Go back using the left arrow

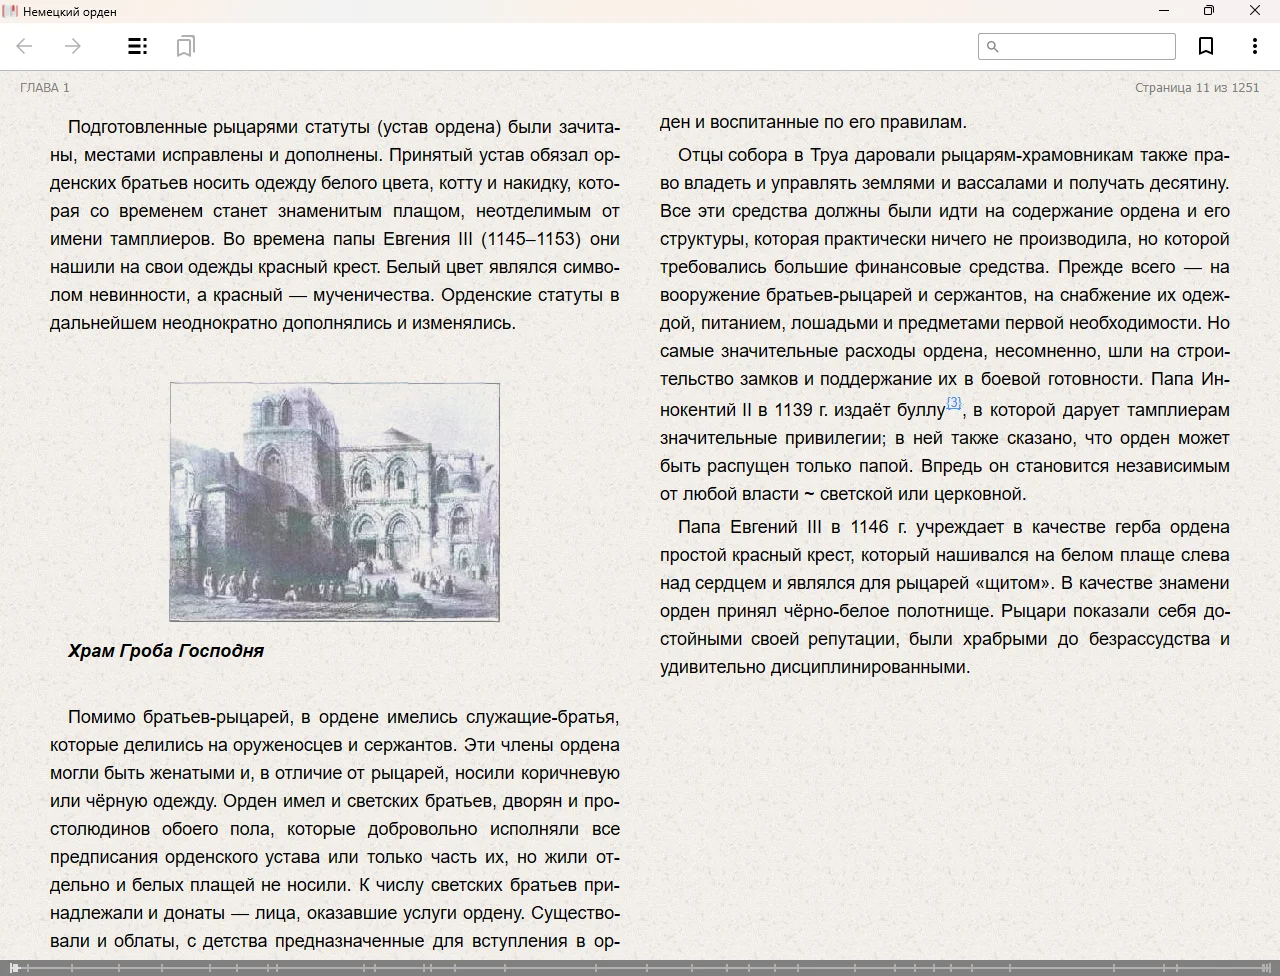(25, 46)
